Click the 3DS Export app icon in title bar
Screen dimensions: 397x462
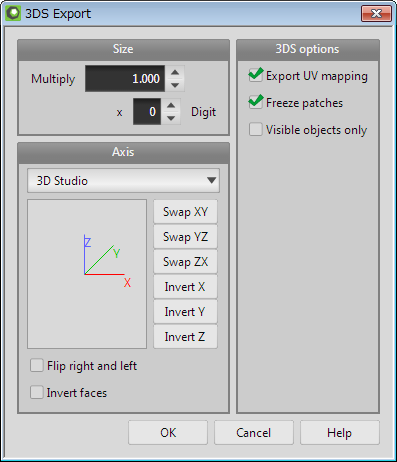tap(13, 14)
